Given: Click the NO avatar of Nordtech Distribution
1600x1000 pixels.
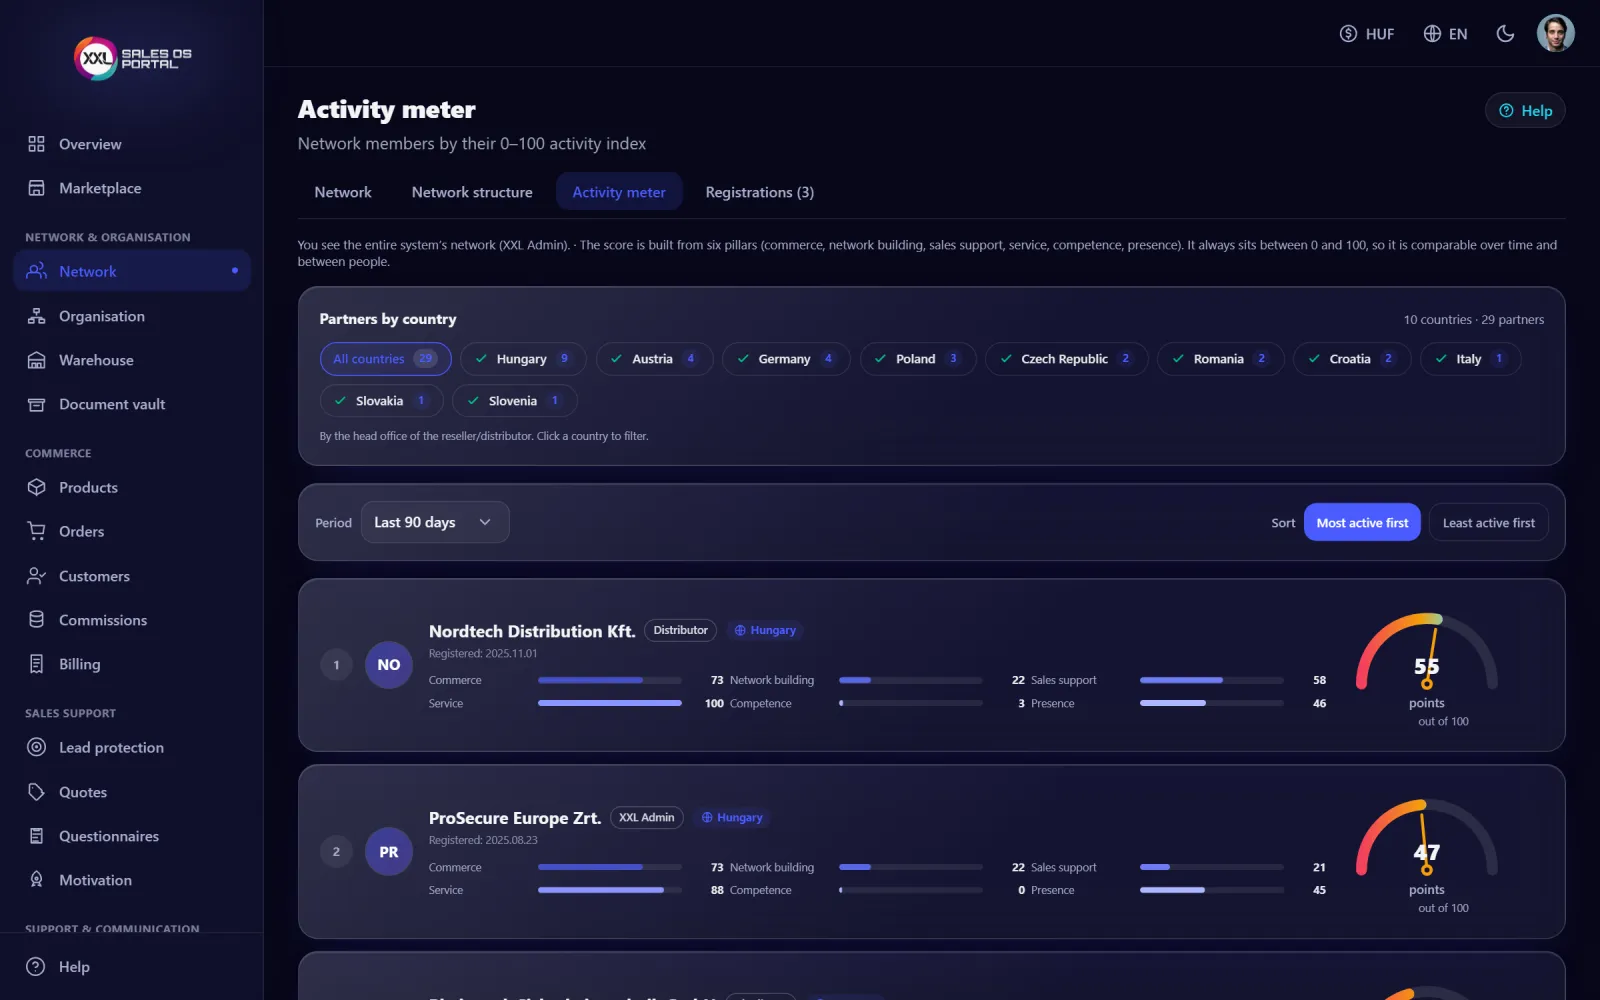Looking at the screenshot, I should (x=389, y=665).
